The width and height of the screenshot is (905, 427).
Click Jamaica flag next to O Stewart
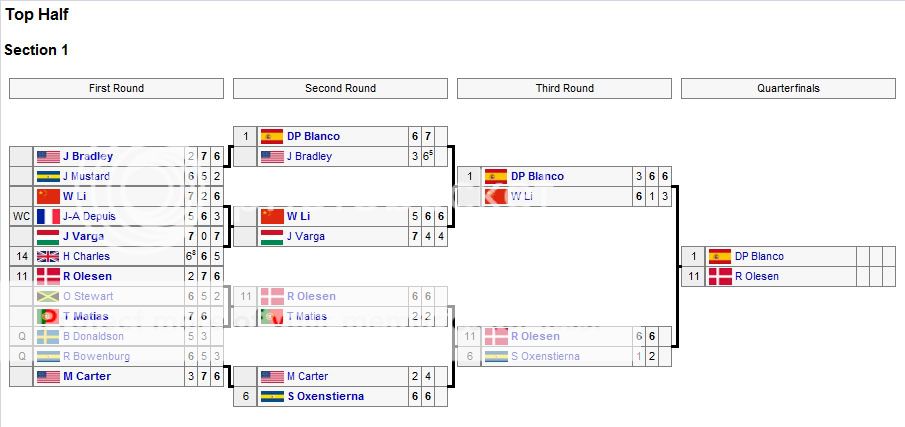[x=48, y=297]
